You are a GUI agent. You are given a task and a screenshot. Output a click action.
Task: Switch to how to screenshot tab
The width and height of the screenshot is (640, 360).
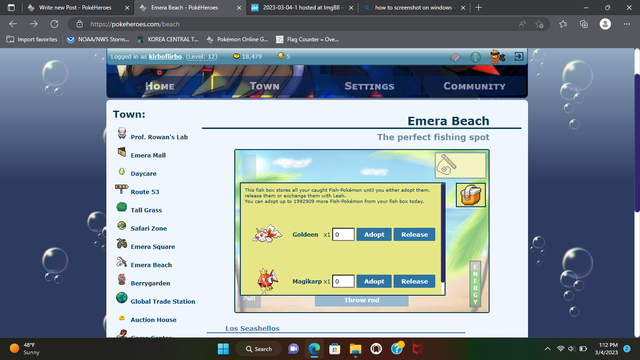pos(414,8)
